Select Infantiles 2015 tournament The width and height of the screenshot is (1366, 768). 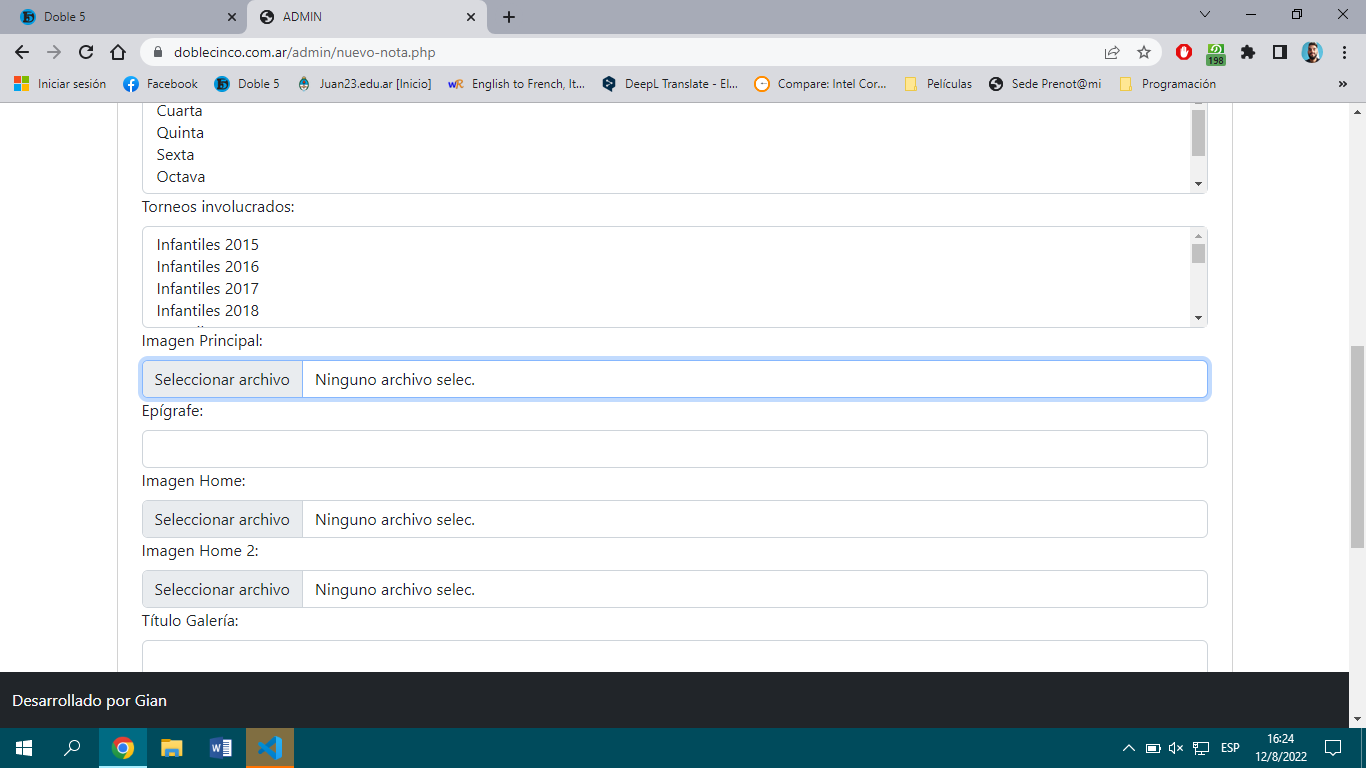[x=207, y=245]
